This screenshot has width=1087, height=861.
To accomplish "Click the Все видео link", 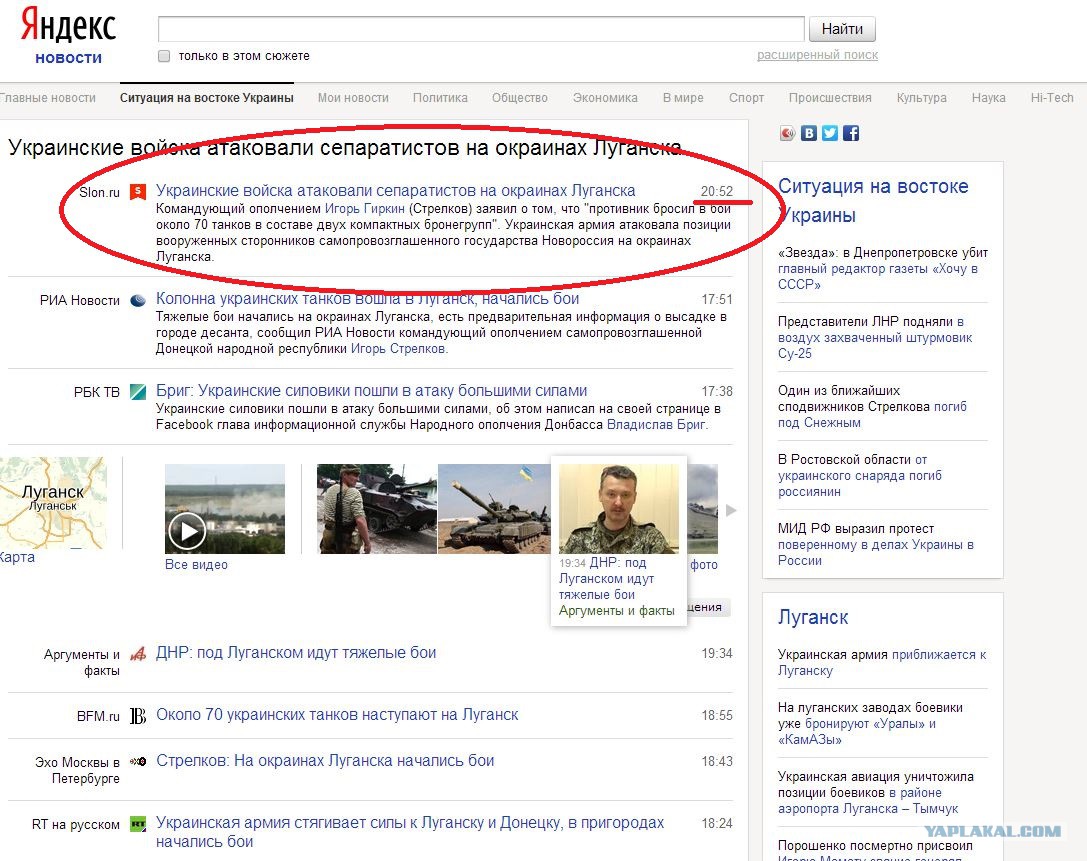I will pos(196,565).
